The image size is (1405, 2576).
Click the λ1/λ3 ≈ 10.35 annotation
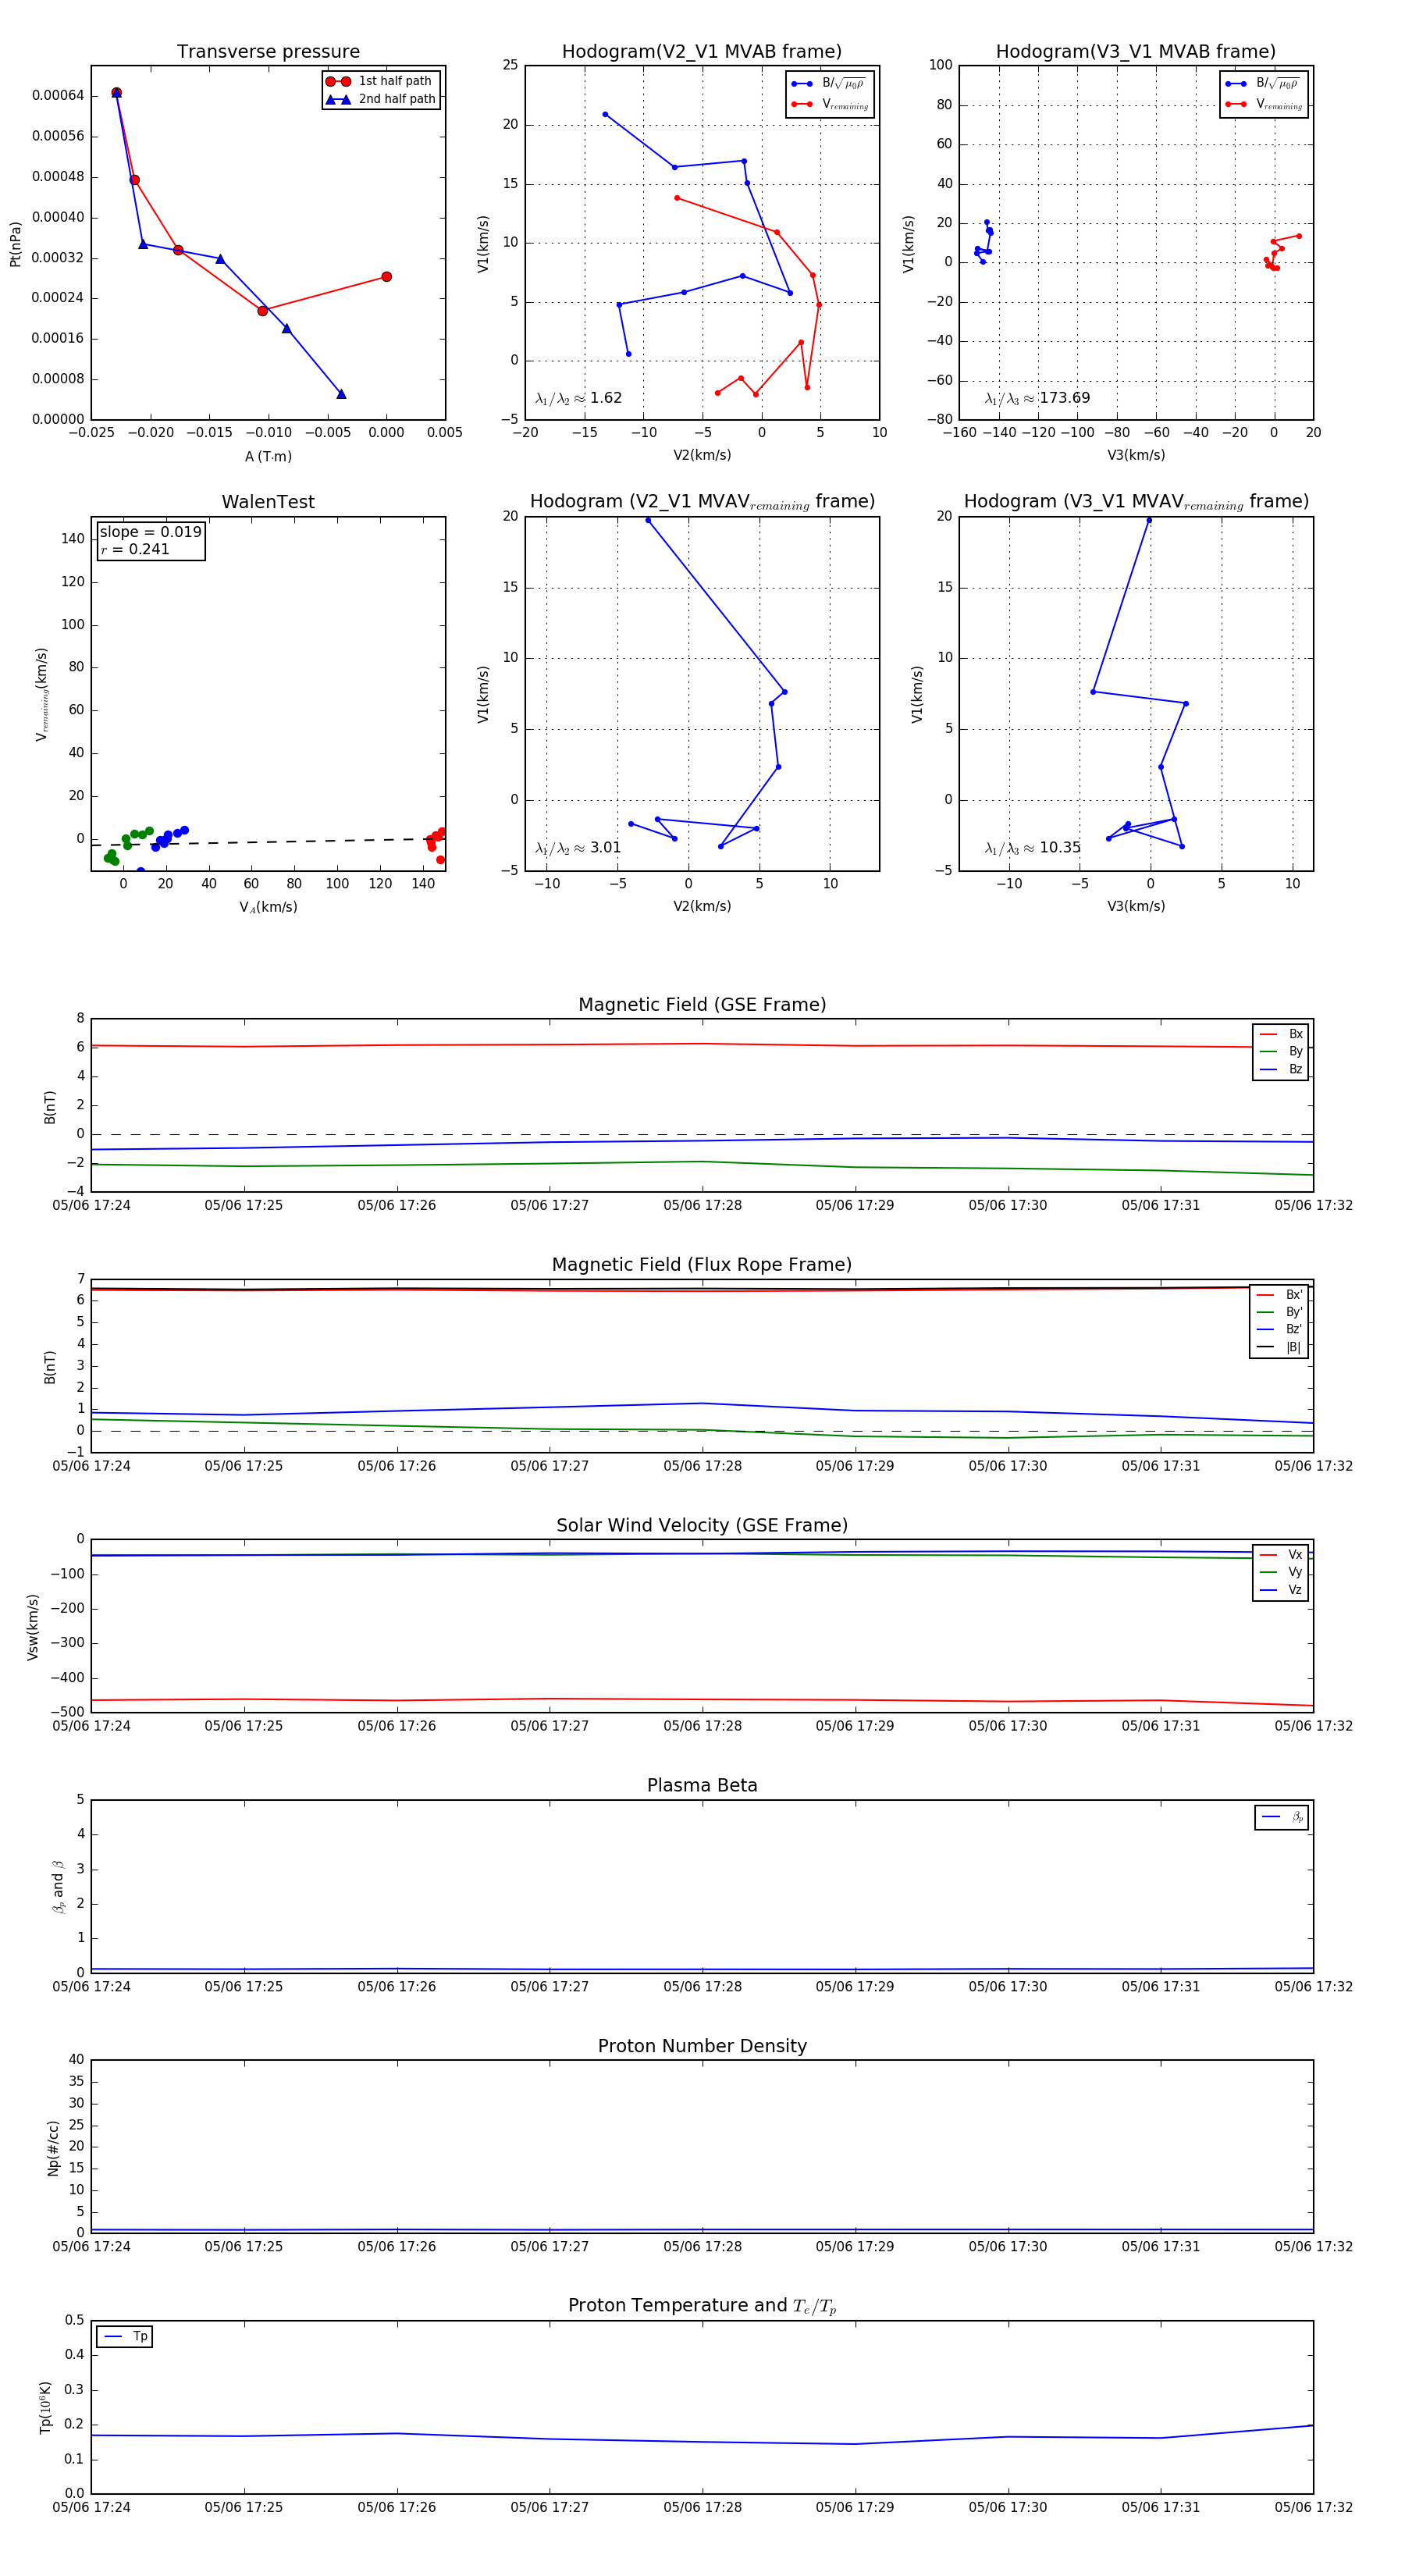pyautogui.click(x=1033, y=848)
